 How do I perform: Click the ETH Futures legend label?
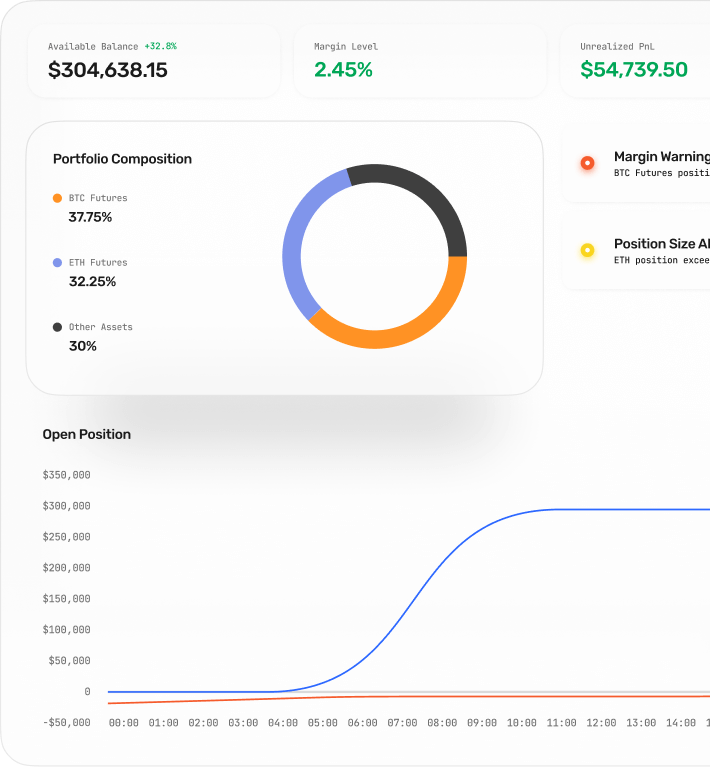tap(98, 263)
